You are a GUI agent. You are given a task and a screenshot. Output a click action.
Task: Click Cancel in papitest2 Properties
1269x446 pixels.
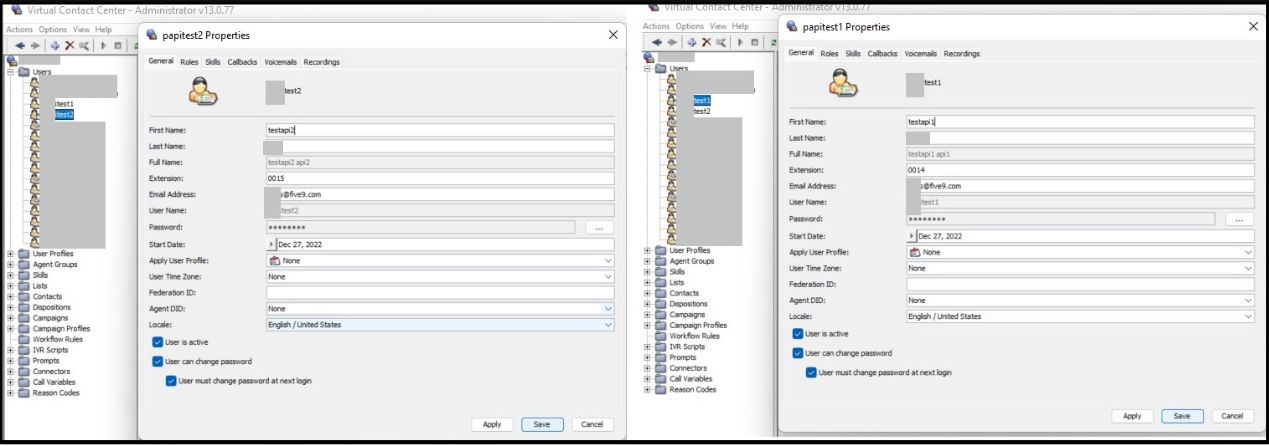click(591, 424)
